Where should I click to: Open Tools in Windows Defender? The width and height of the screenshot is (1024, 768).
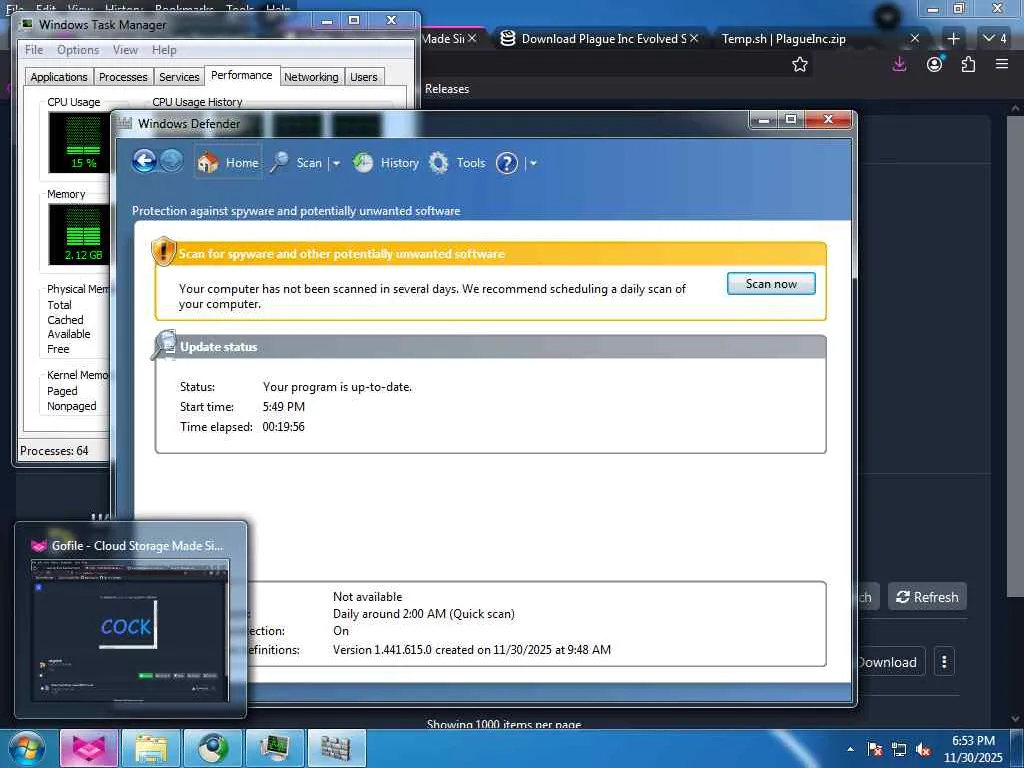pyautogui.click(x=457, y=163)
